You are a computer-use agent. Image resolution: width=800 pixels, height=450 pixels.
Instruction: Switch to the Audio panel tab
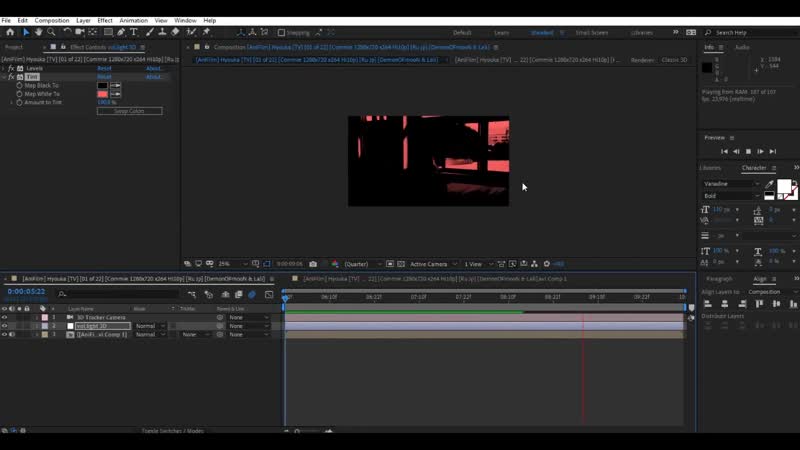coord(742,47)
